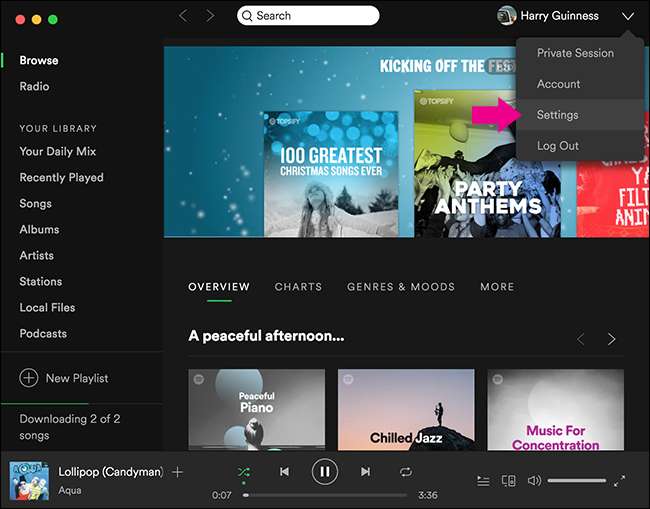The width and height of the screenshot is (650, 509).
Task: Skip to the next track
Action: click(x=365, y=472)
